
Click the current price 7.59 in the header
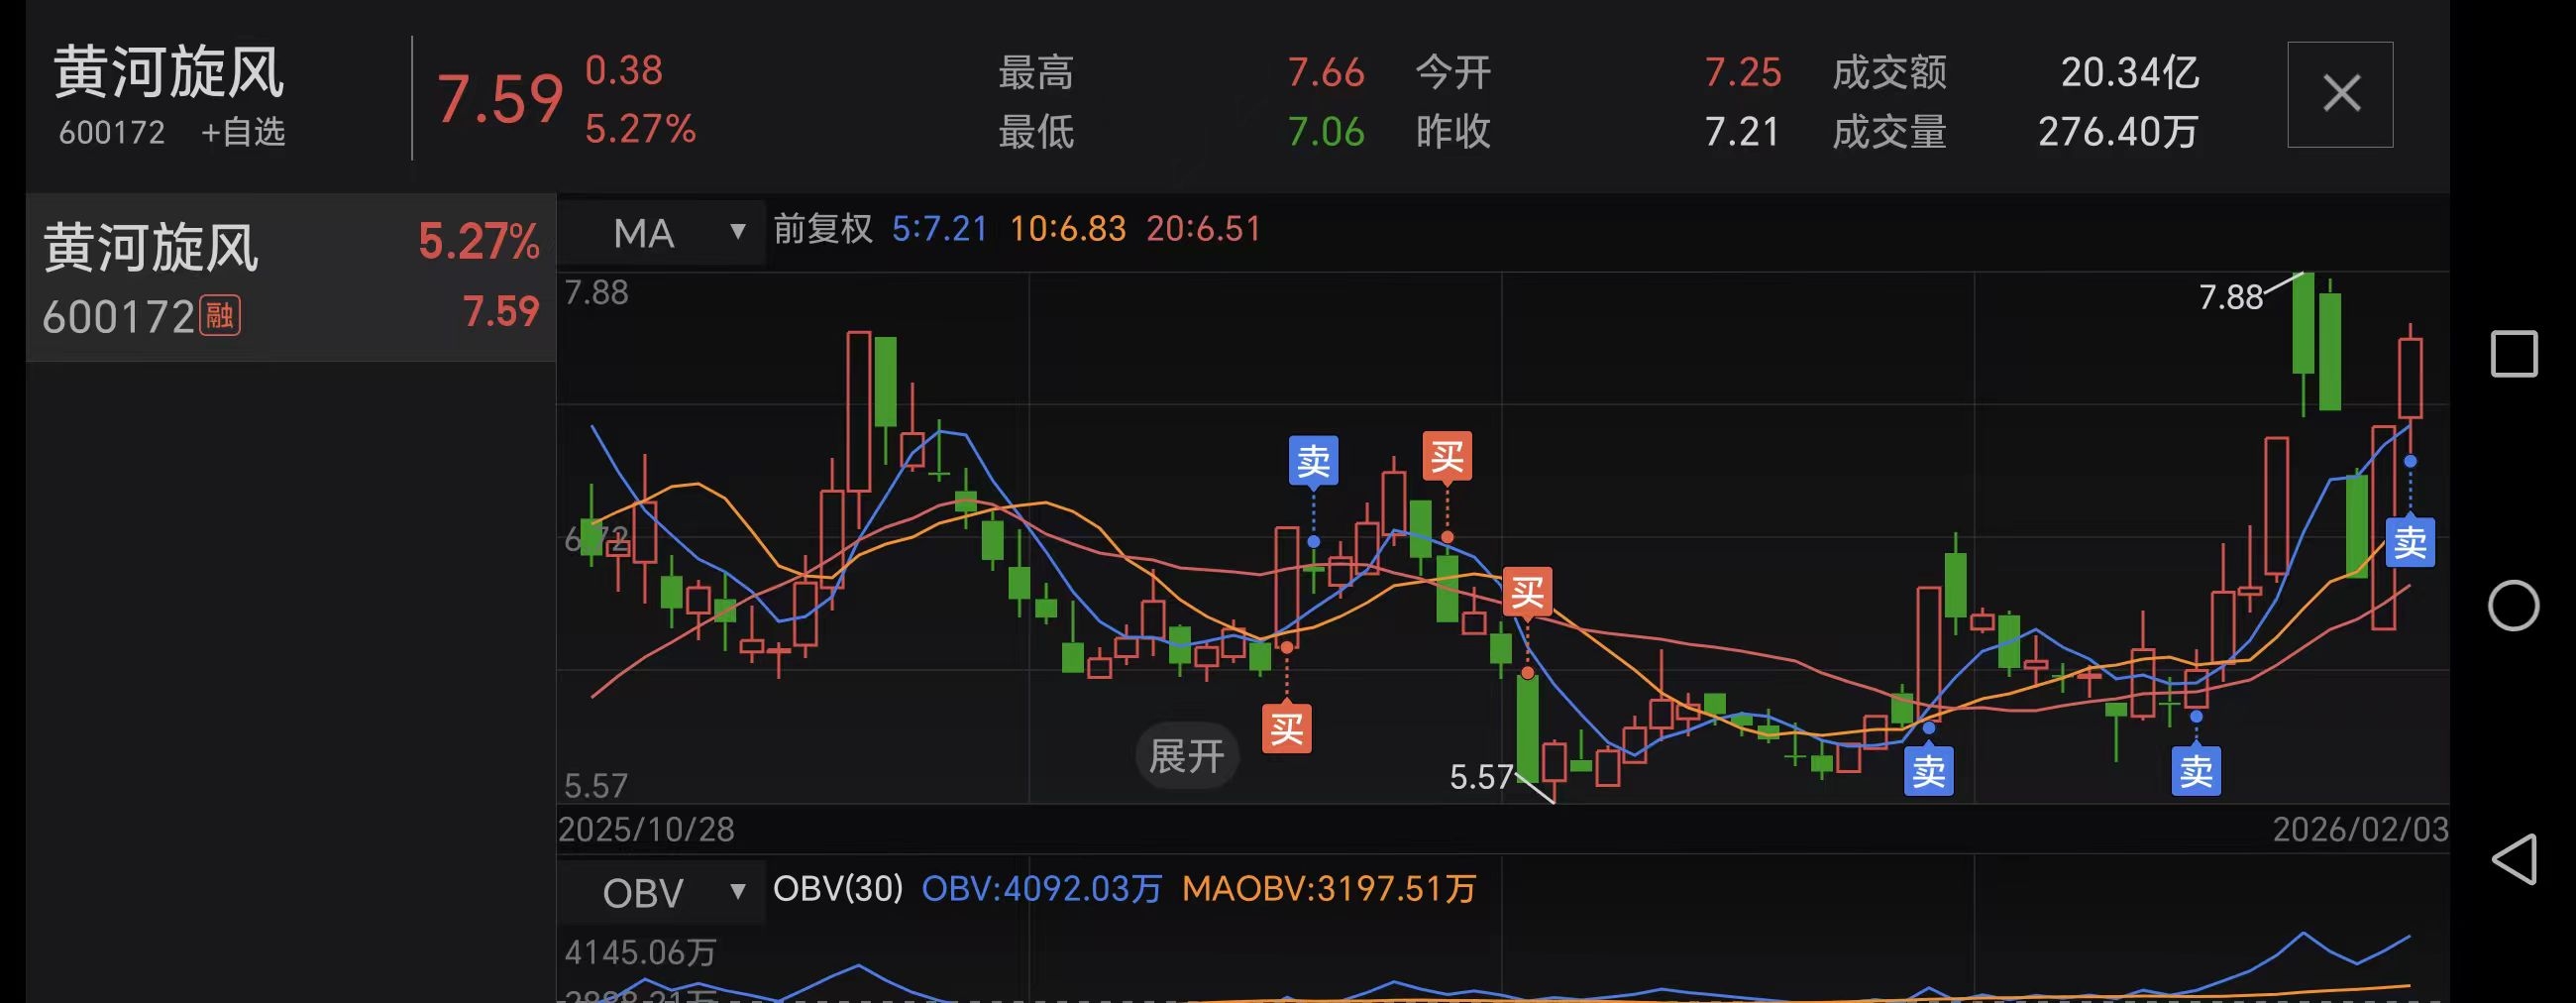coord(500,99)
